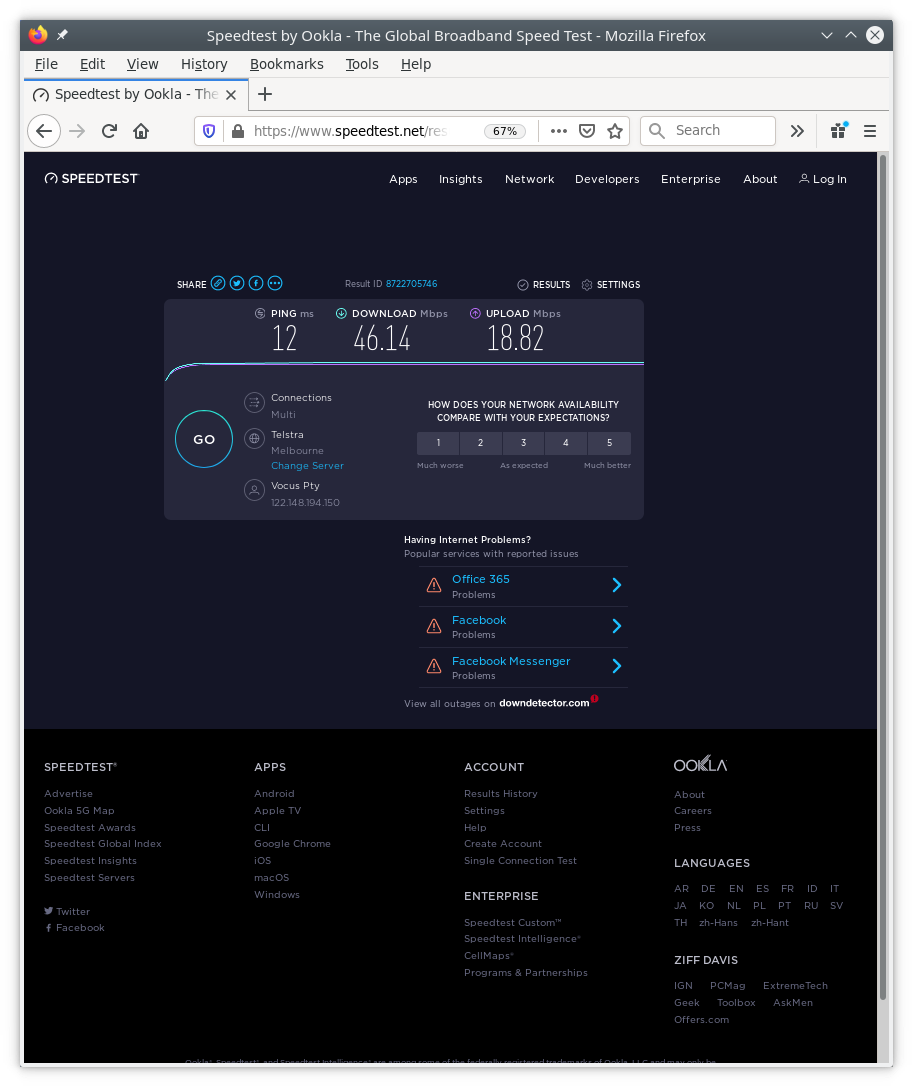The height and width of the screenshot is (1087, 913).
Task: Open a new tab with plus button
Action: (x=265, y=94)
